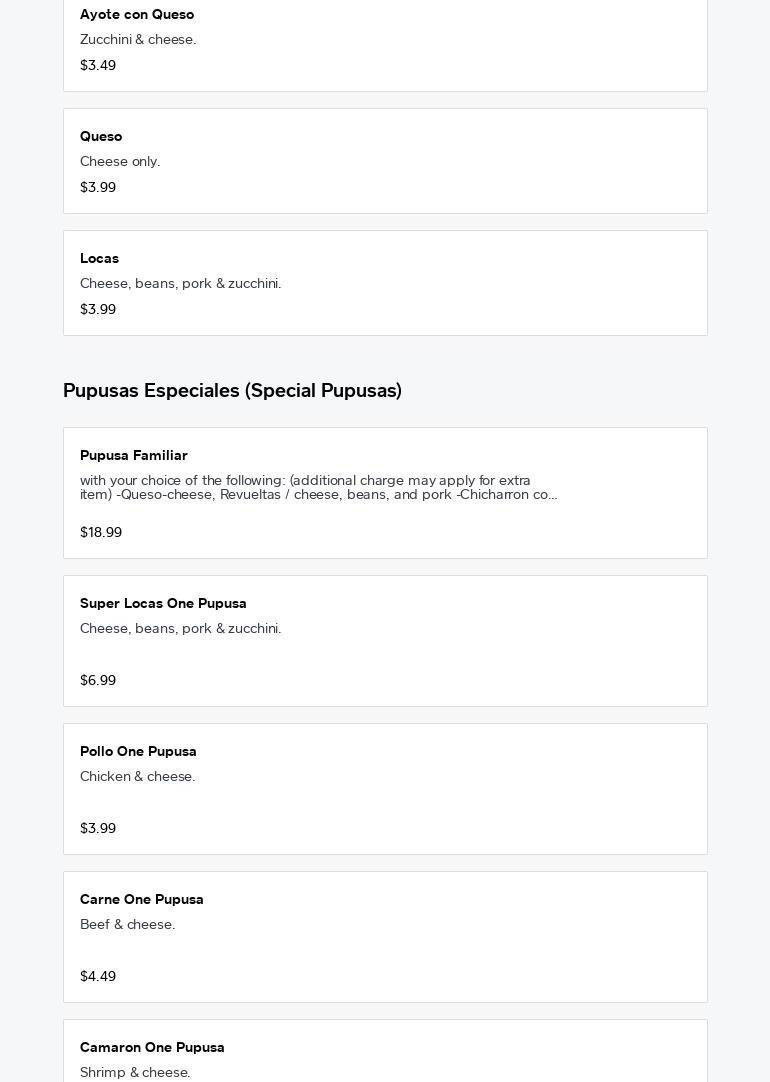Select the Queso cheese-only pupusa card

pos(385,161)
